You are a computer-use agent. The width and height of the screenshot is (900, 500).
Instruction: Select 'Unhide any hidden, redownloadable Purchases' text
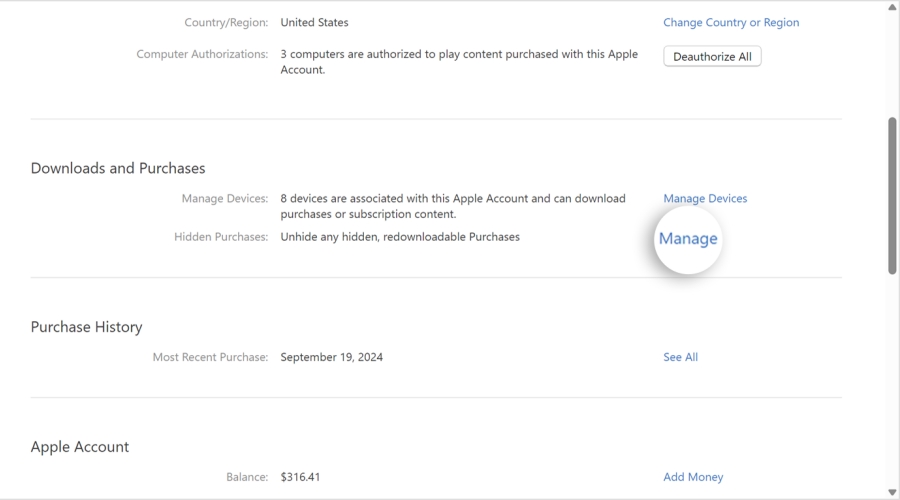click(x=400, y=237)
